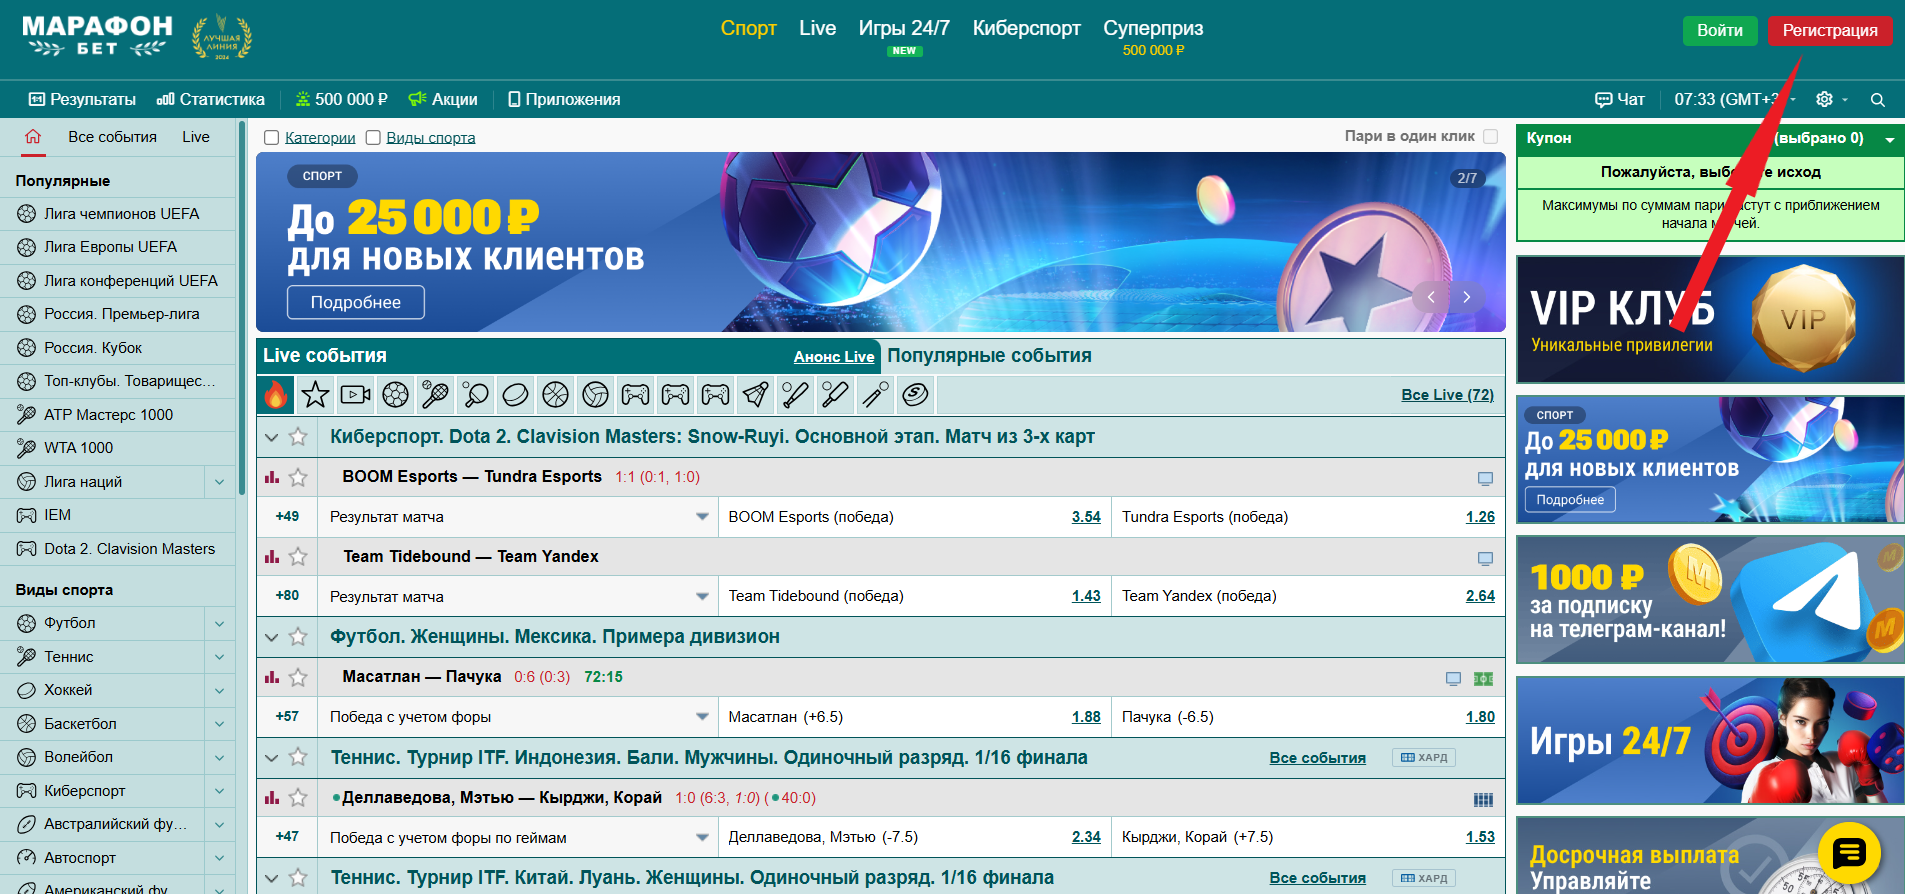
Task: Collapse the Купон panel arrow
Action: coord(1890,140)
